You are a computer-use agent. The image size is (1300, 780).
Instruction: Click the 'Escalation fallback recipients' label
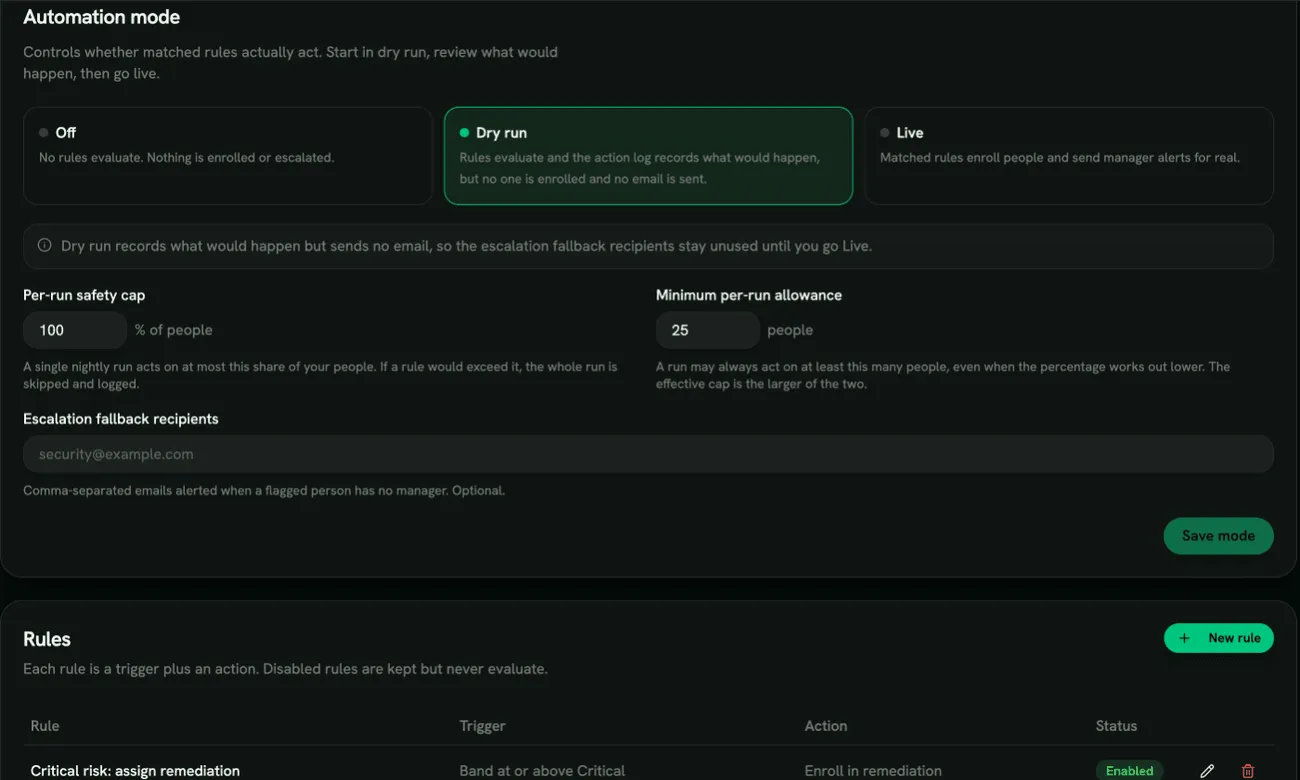(121, 419)
